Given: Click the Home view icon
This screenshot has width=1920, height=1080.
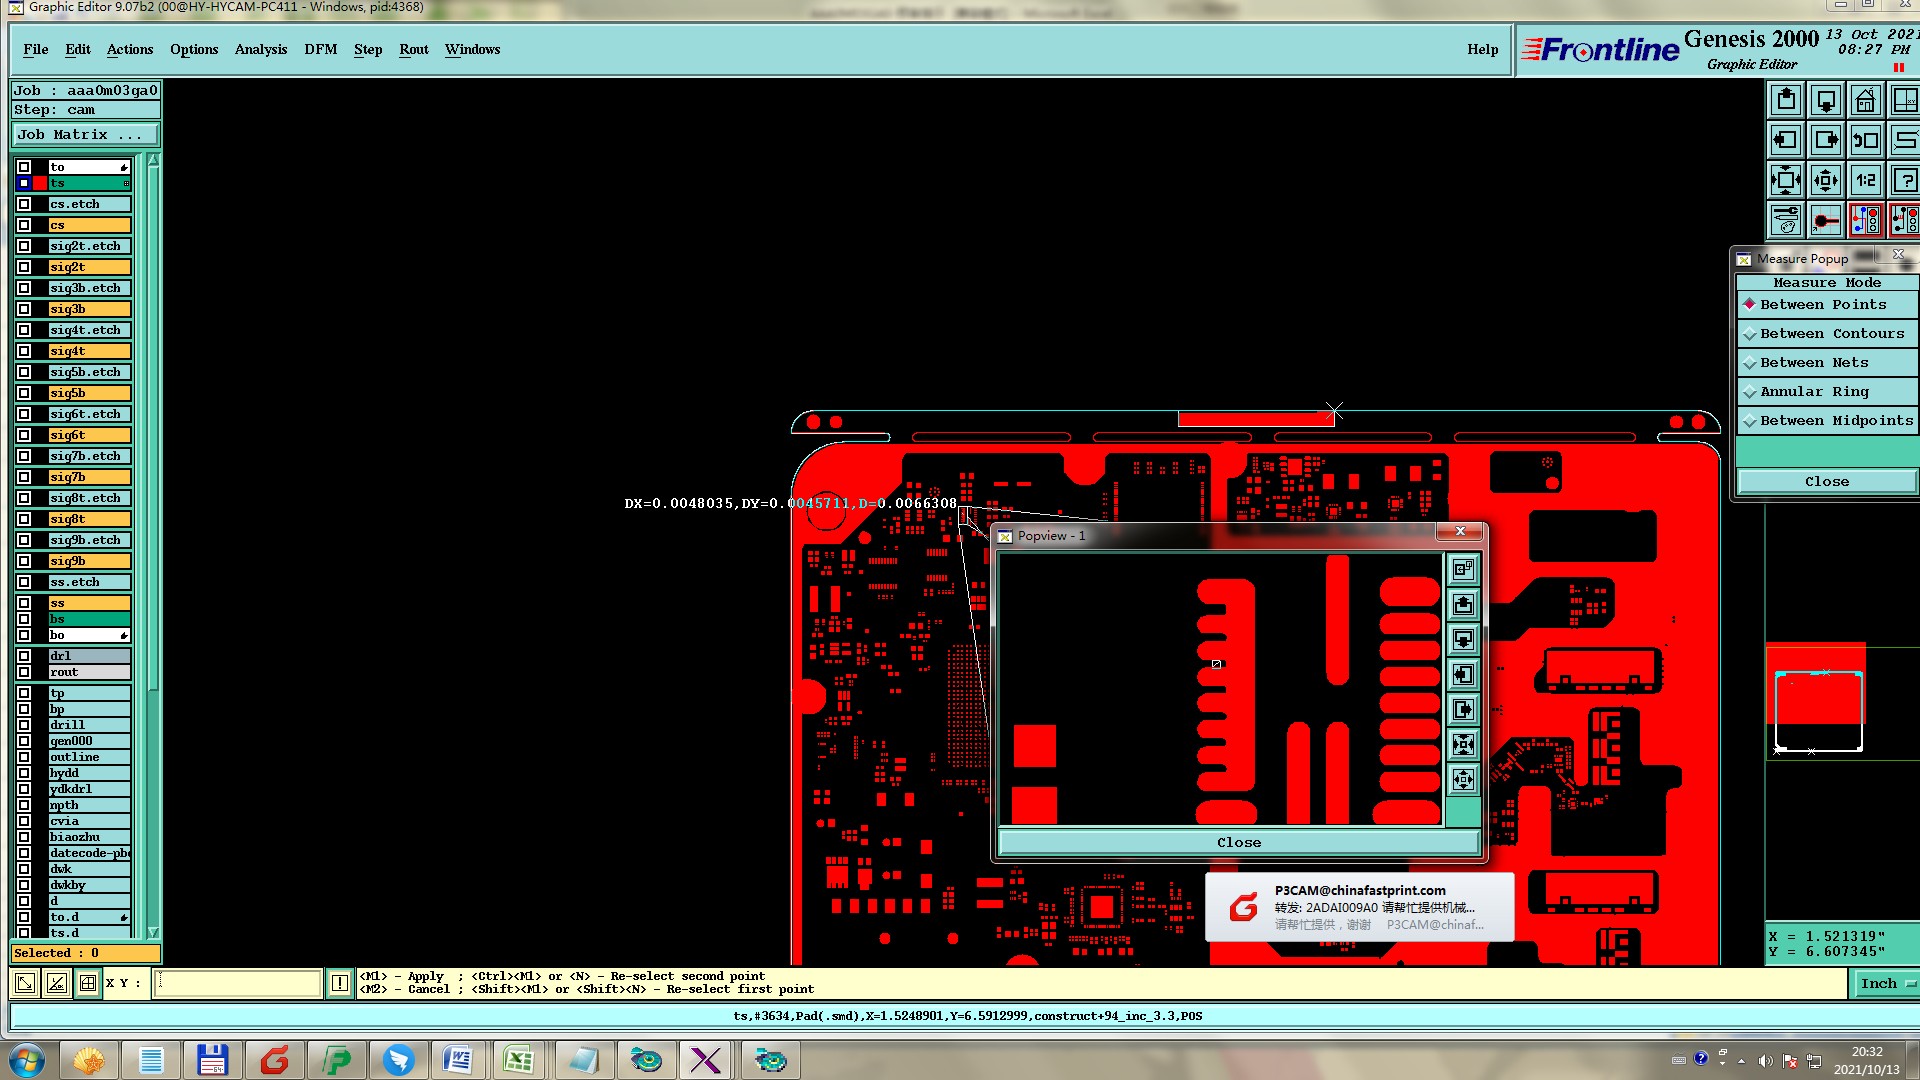Looking at the screenshot, I should click(1865, 101).
